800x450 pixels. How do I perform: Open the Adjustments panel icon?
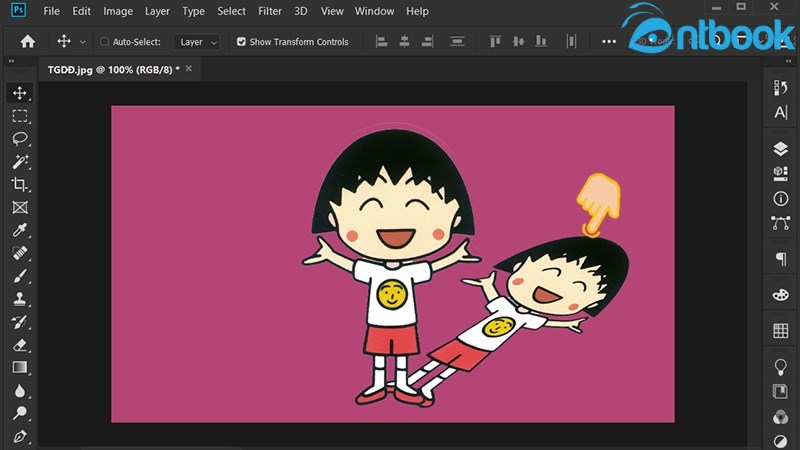point(781,441)
